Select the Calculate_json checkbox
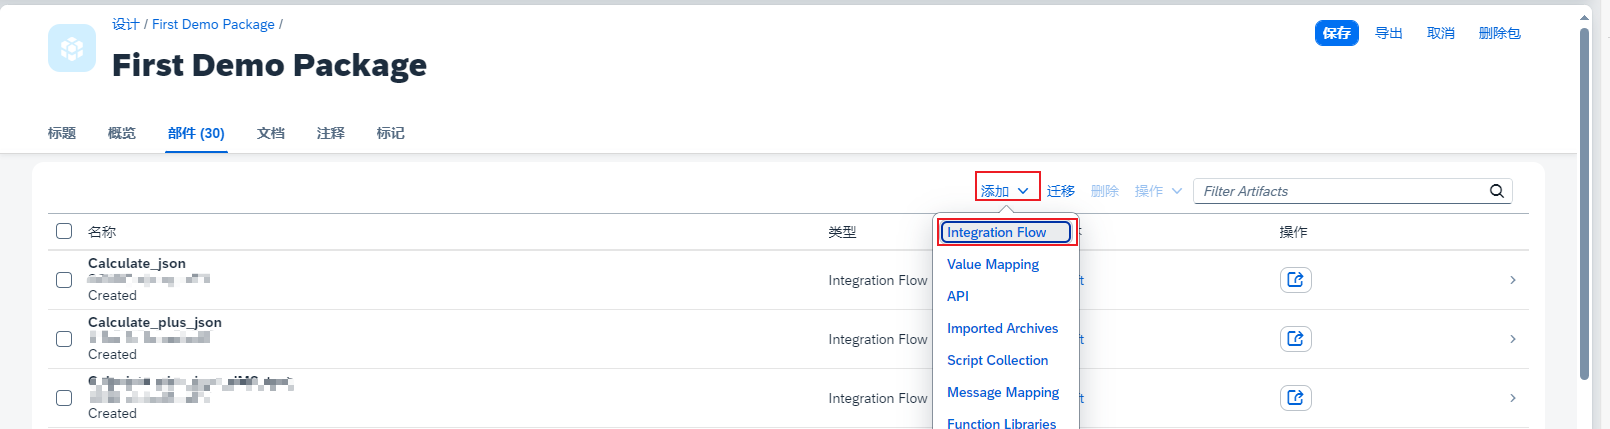 [x=64, y=280]
